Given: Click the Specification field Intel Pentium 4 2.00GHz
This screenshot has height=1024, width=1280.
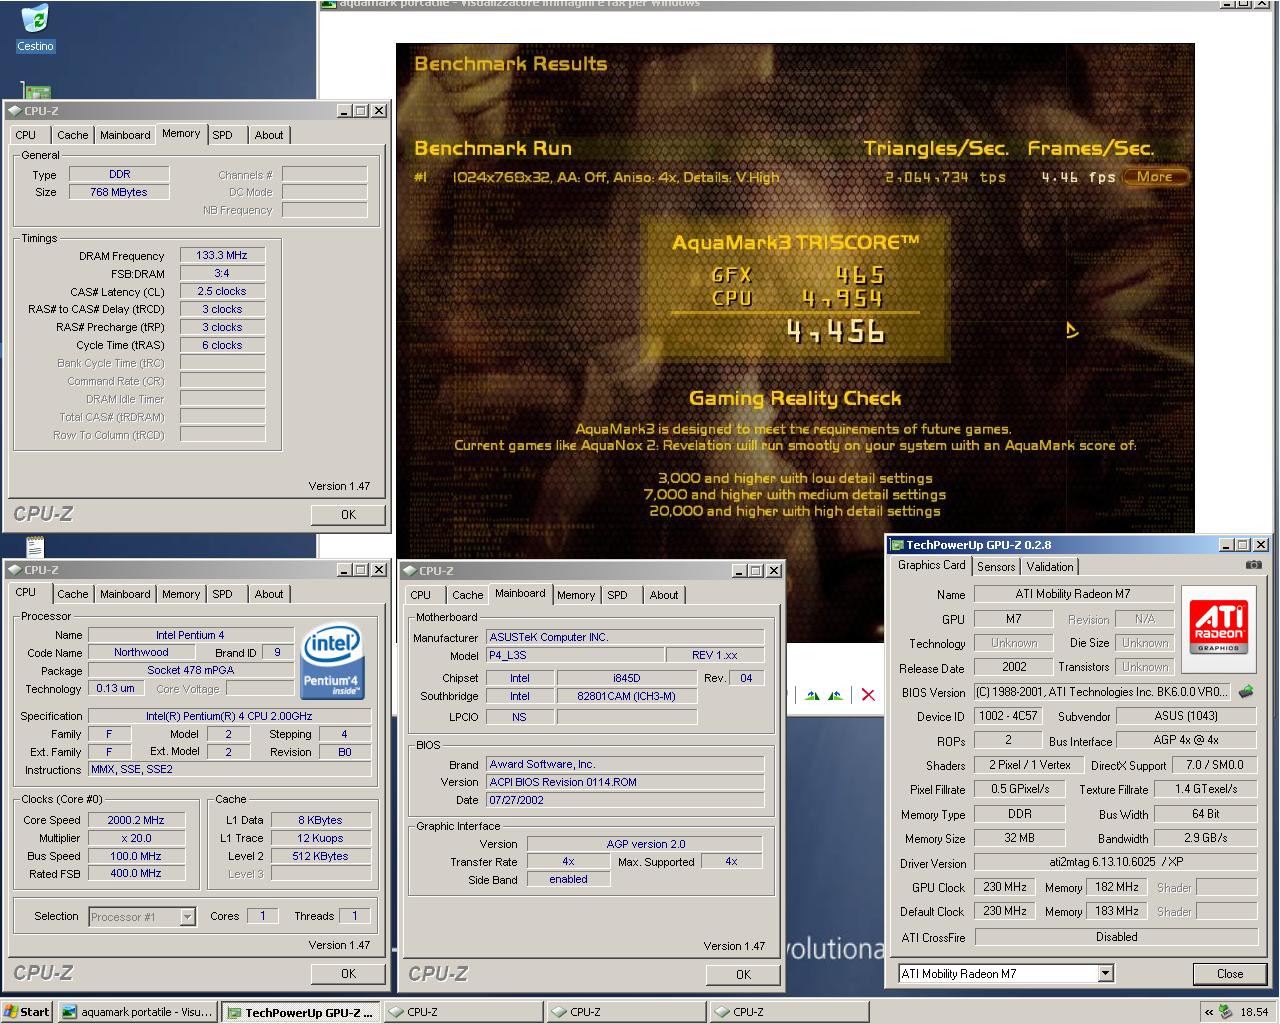Looking at the screenshot, I should (x=229, y=716).
